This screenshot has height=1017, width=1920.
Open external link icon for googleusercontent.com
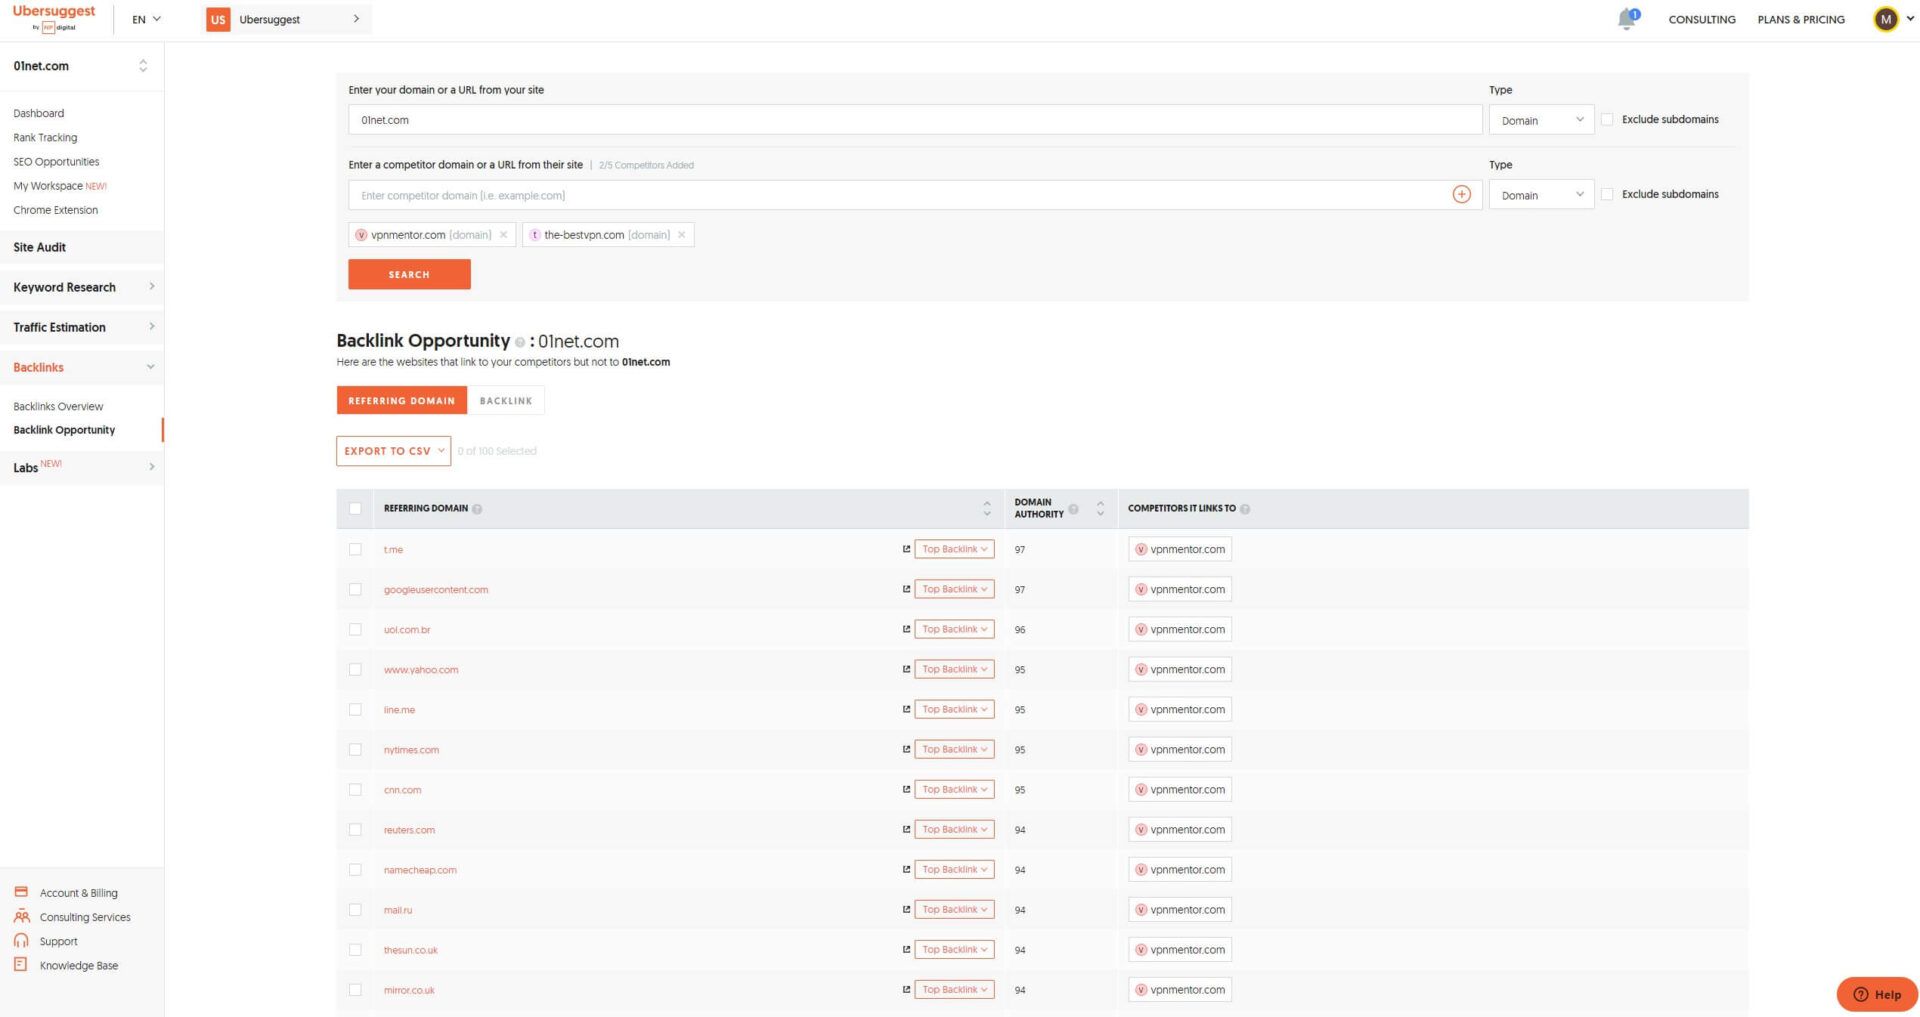coord(906,589)
